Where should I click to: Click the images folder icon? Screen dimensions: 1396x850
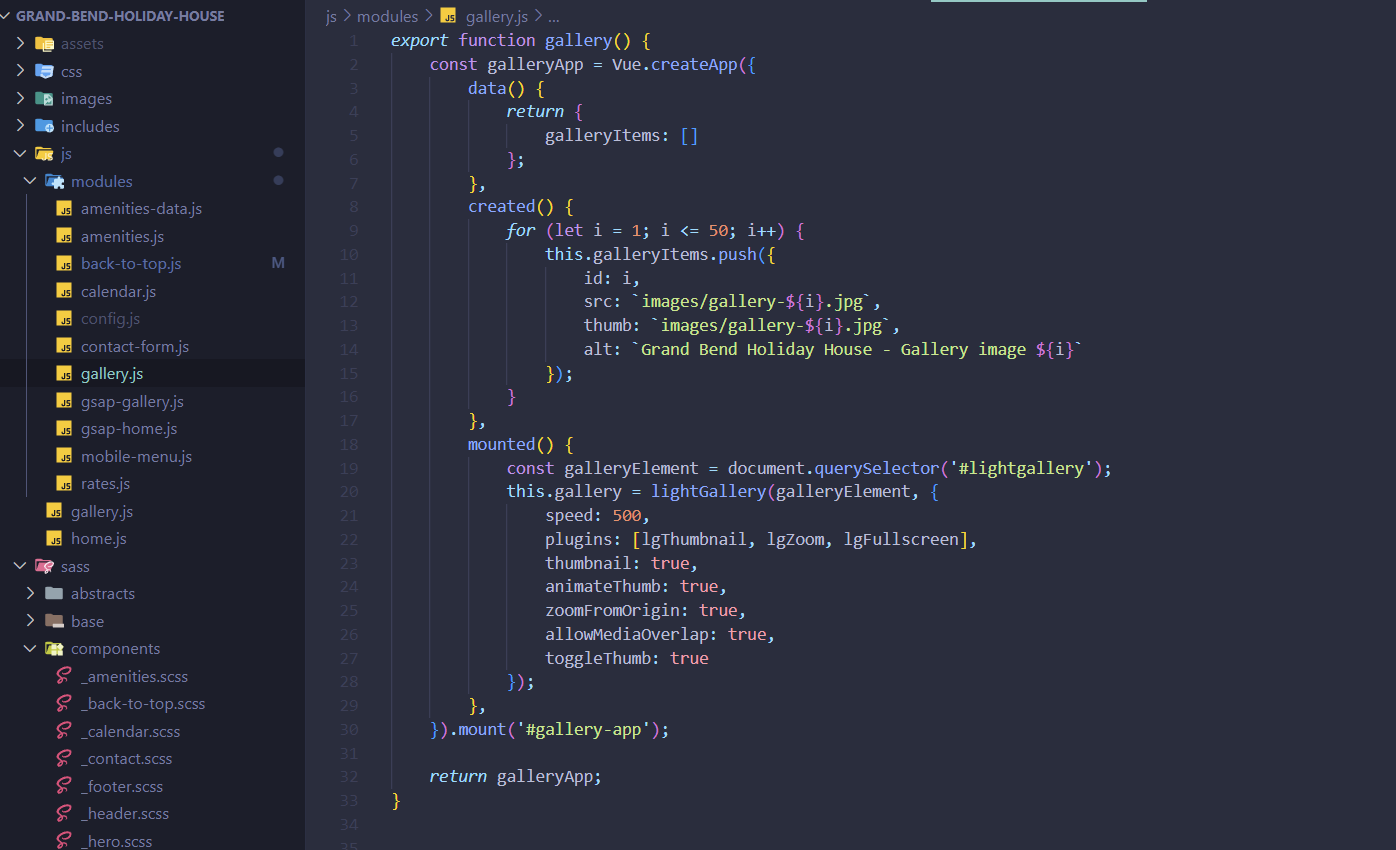pyautogui.click(x=44, y=99)
